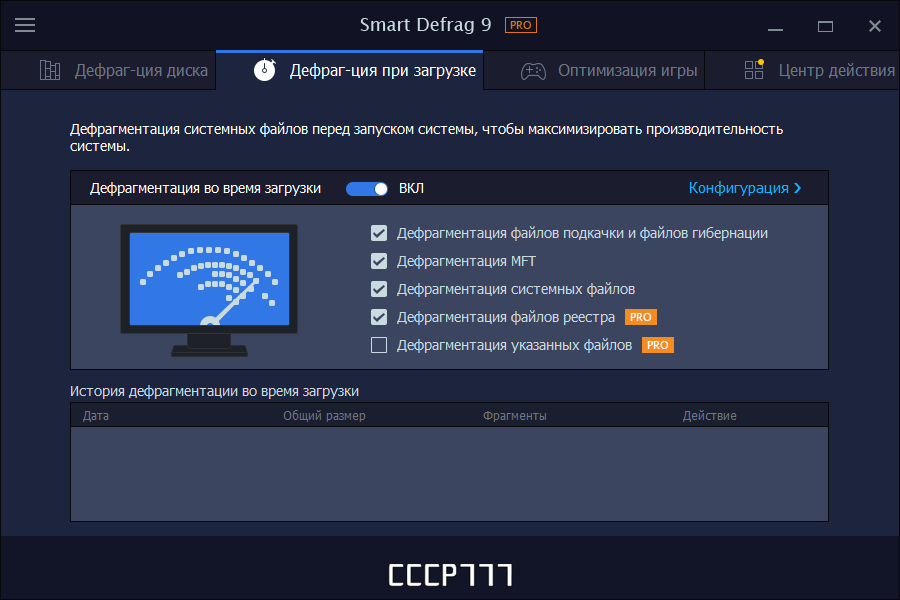Click the Action Center grid icon
The height and width of the screenshot is (600, 900).
coord(754,70)
